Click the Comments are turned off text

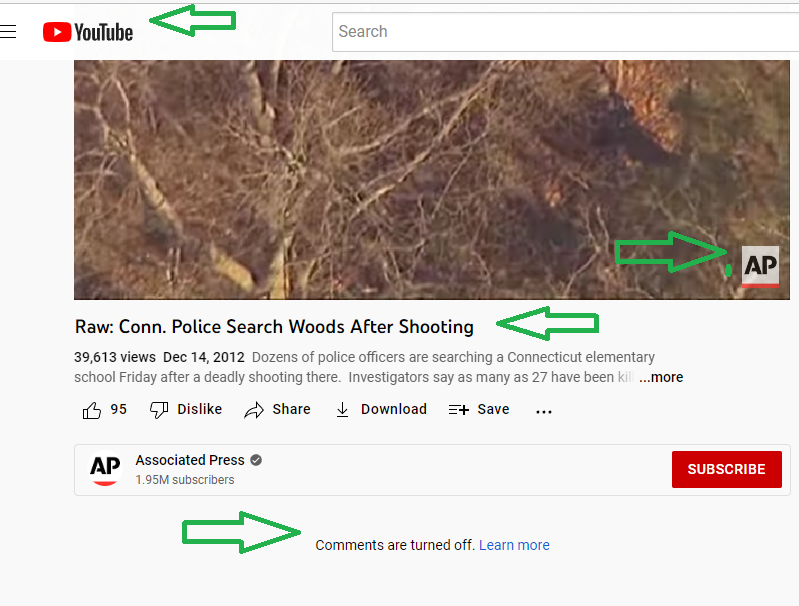point(395,545)
